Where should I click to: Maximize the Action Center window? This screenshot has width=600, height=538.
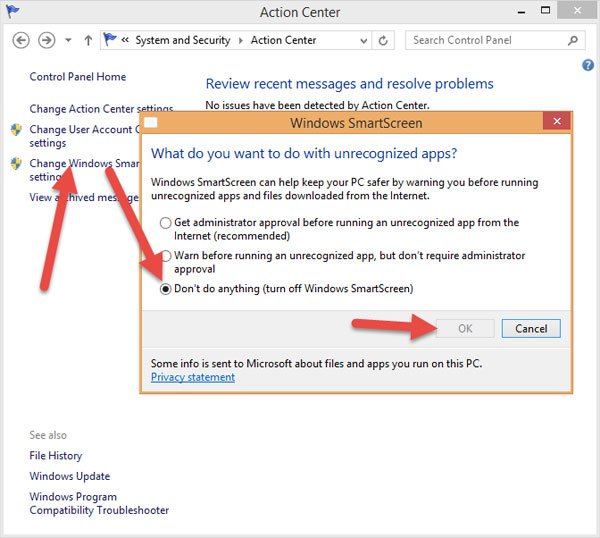(x=545, y=10)
